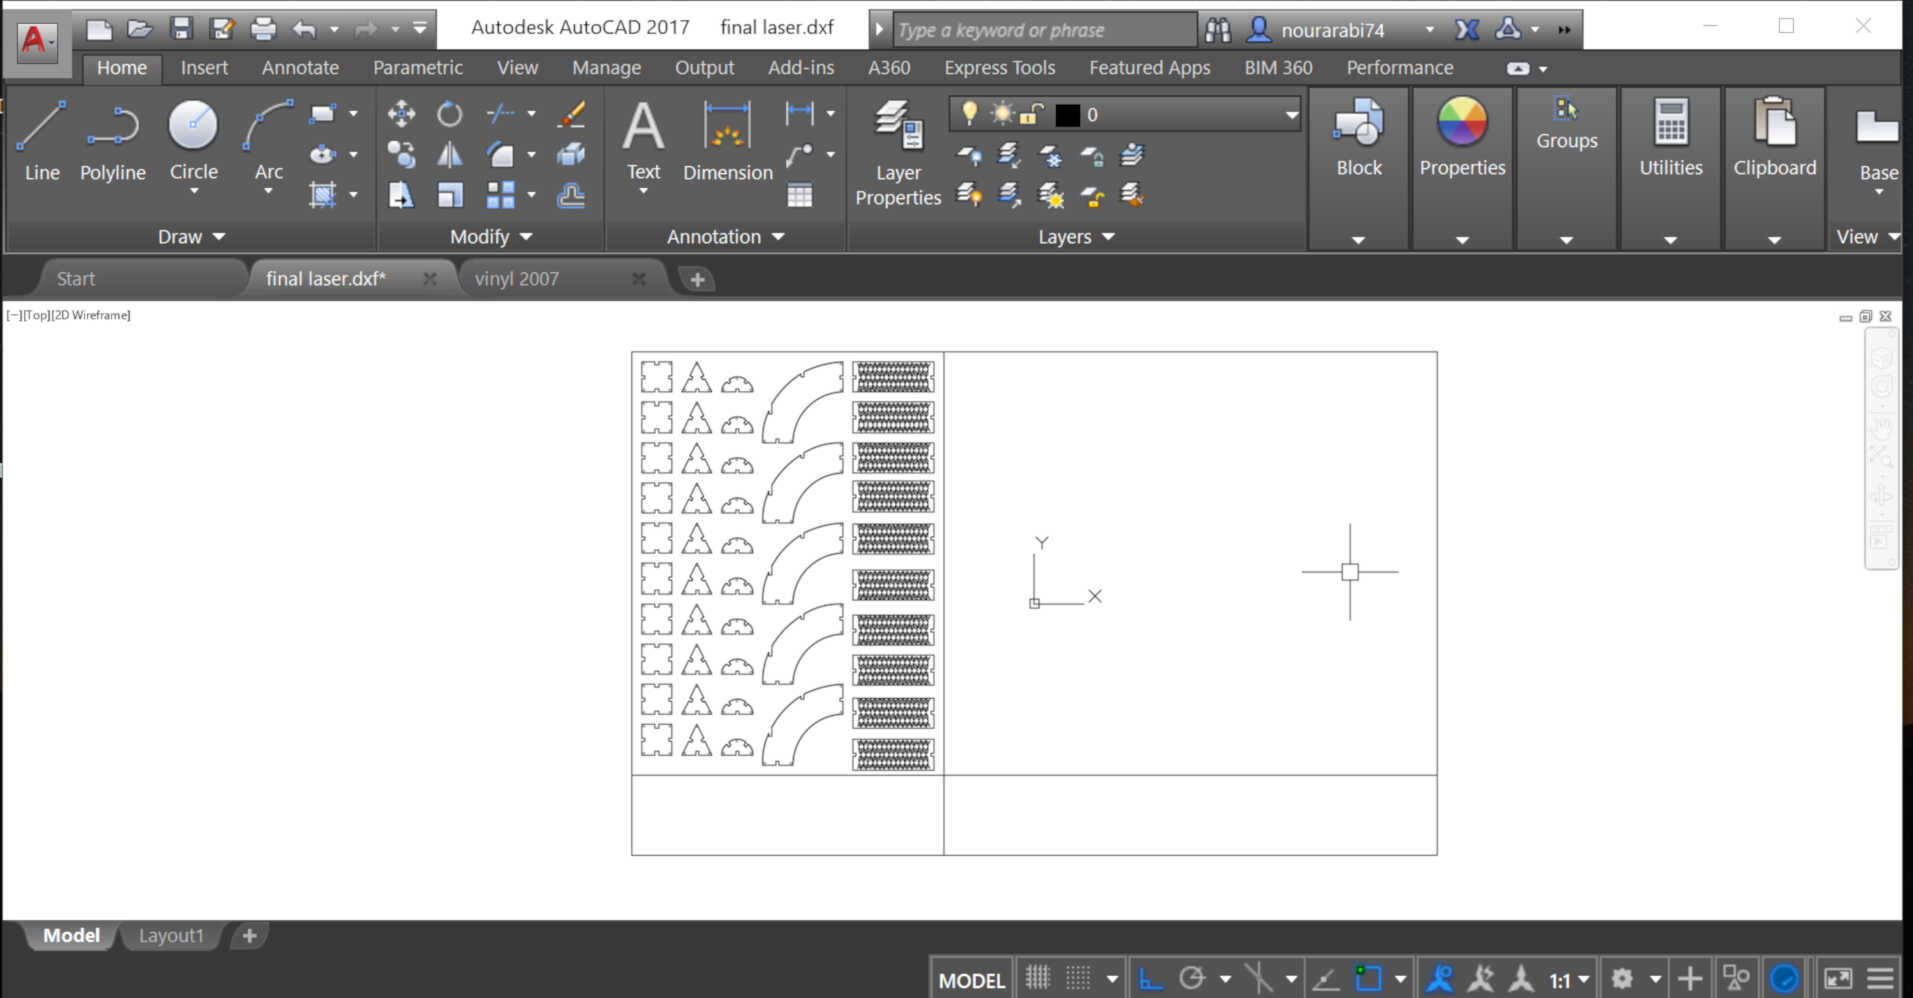Toggle polar tracking in status bar

point(1192,978)
